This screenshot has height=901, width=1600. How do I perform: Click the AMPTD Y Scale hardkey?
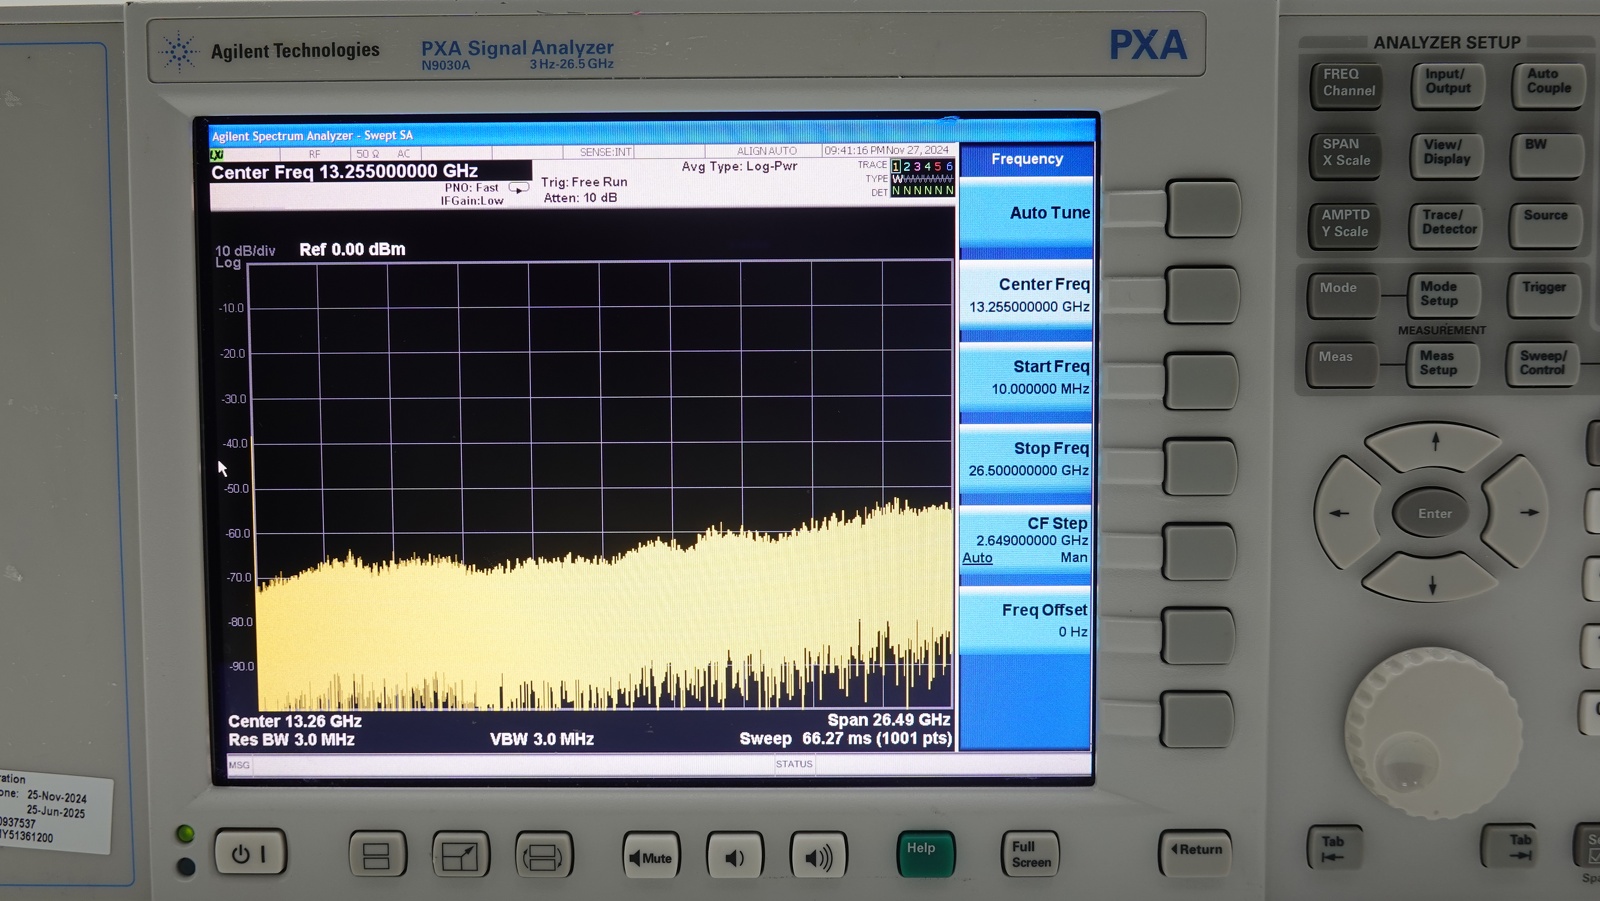point(1344,224)
